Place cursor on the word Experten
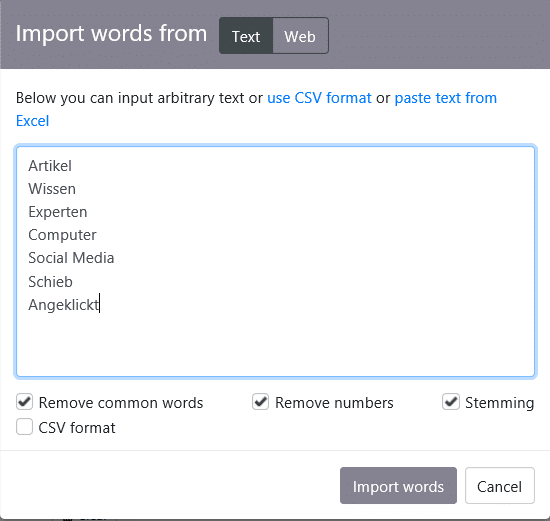Screen dimensions: 550x521 pos(58,212)
